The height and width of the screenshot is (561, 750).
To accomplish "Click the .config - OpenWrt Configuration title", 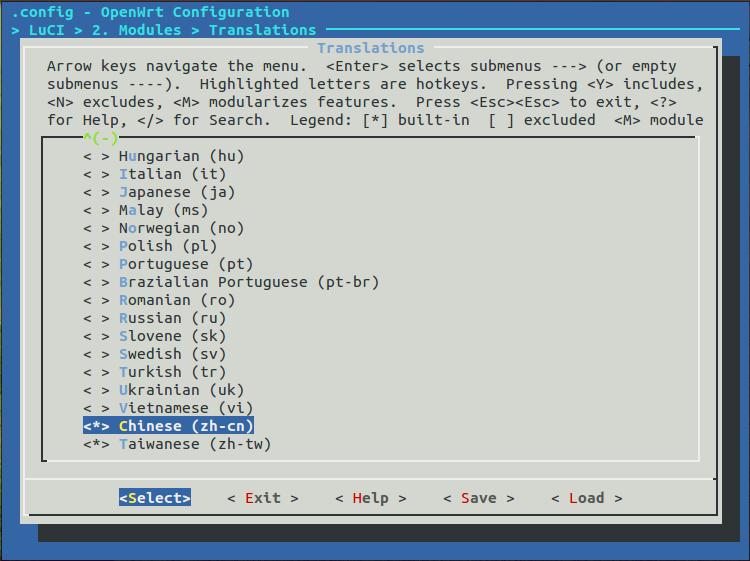I will (x=150, y=12).
